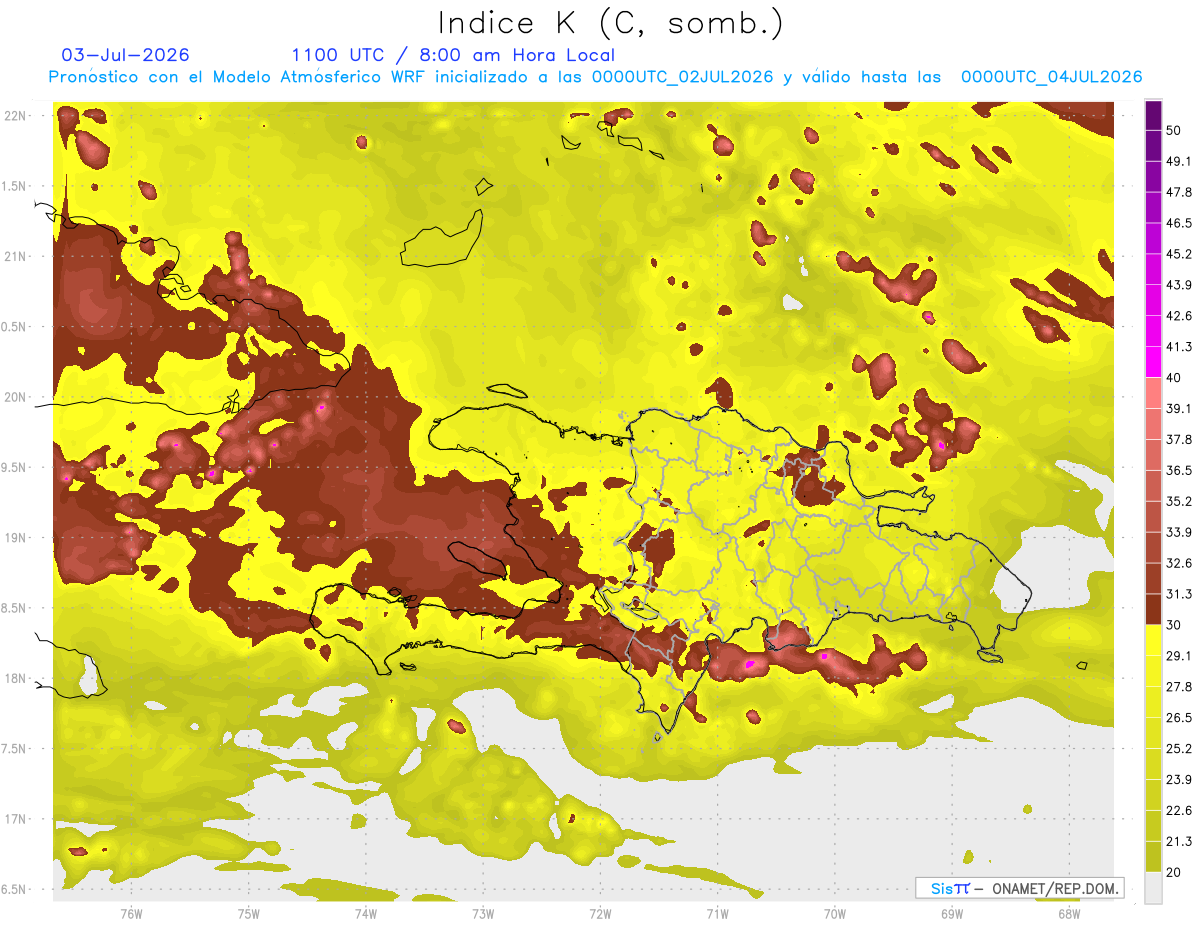
Task: Click colorbar value "42.6"
Action: pyautogui.click(x=1179, y=316)
